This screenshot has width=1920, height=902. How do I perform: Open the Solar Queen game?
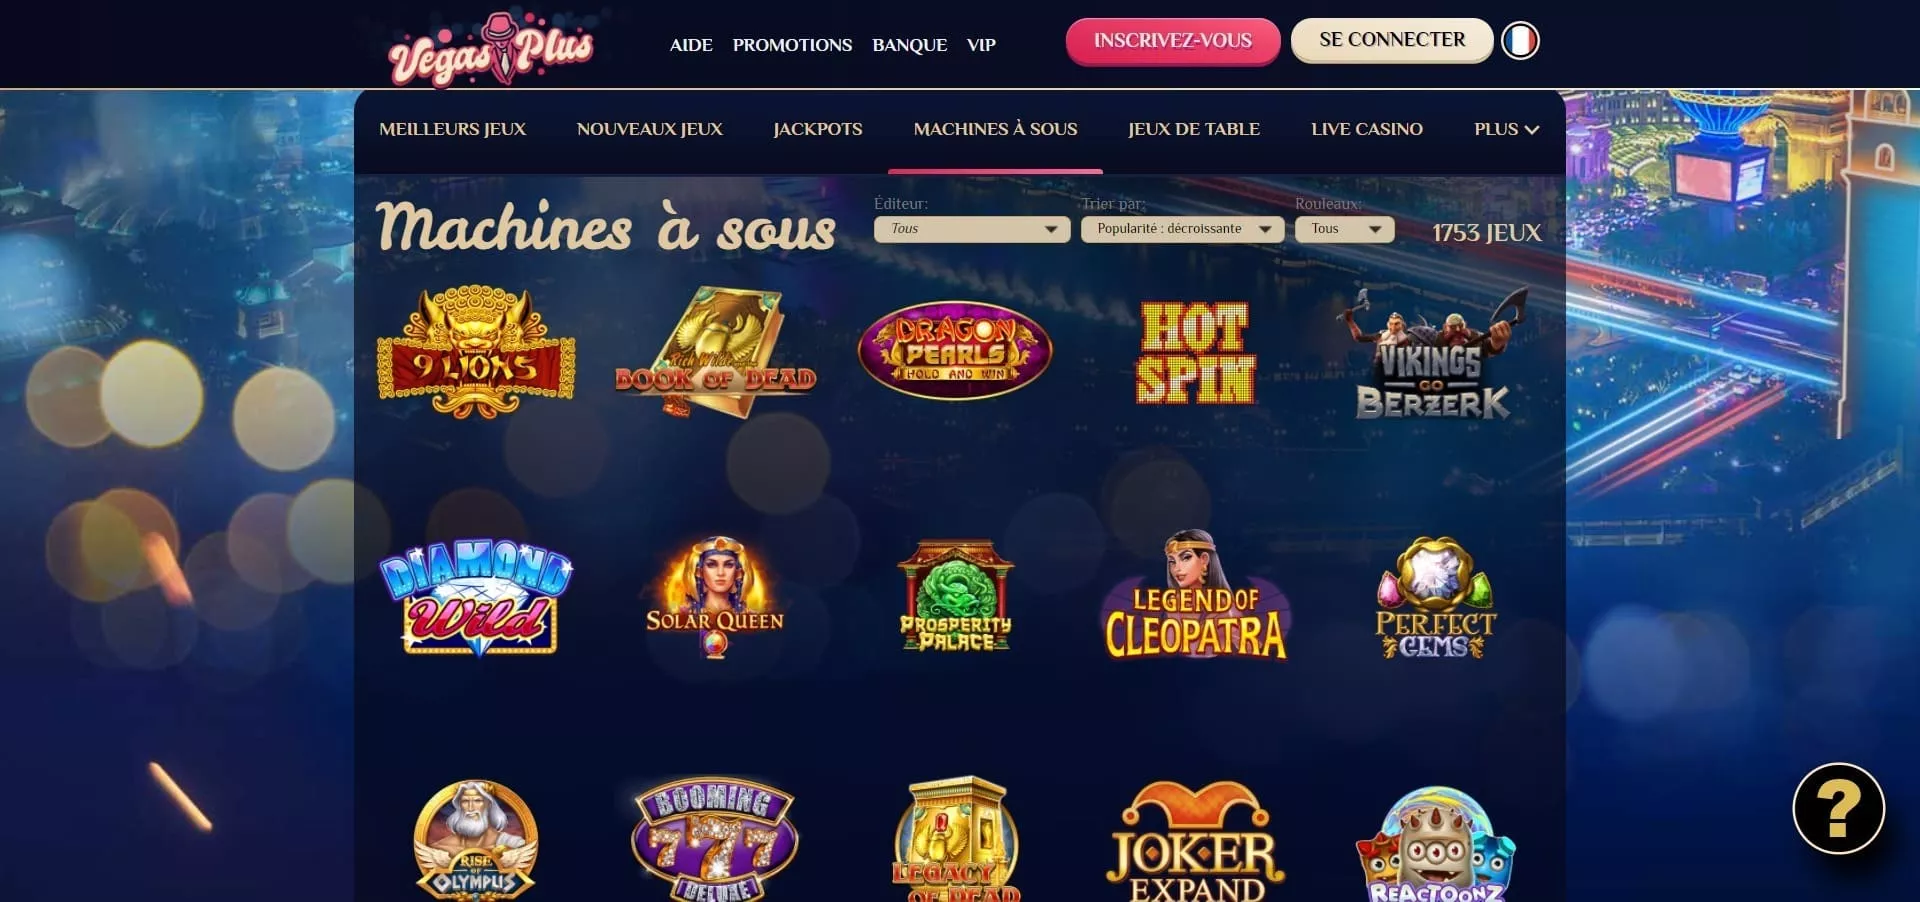[x=715, y=598]
